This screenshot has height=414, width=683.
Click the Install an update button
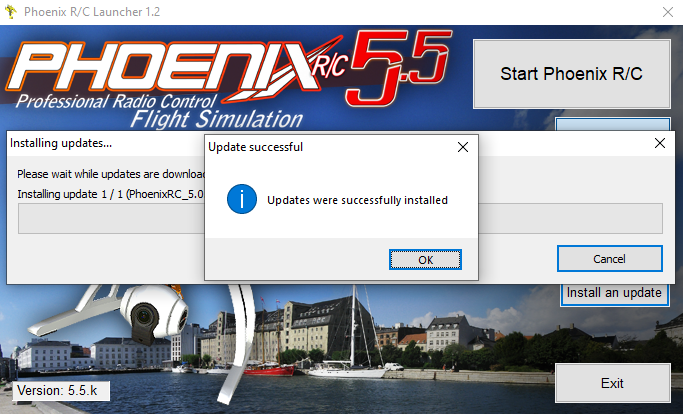[614, 293]
